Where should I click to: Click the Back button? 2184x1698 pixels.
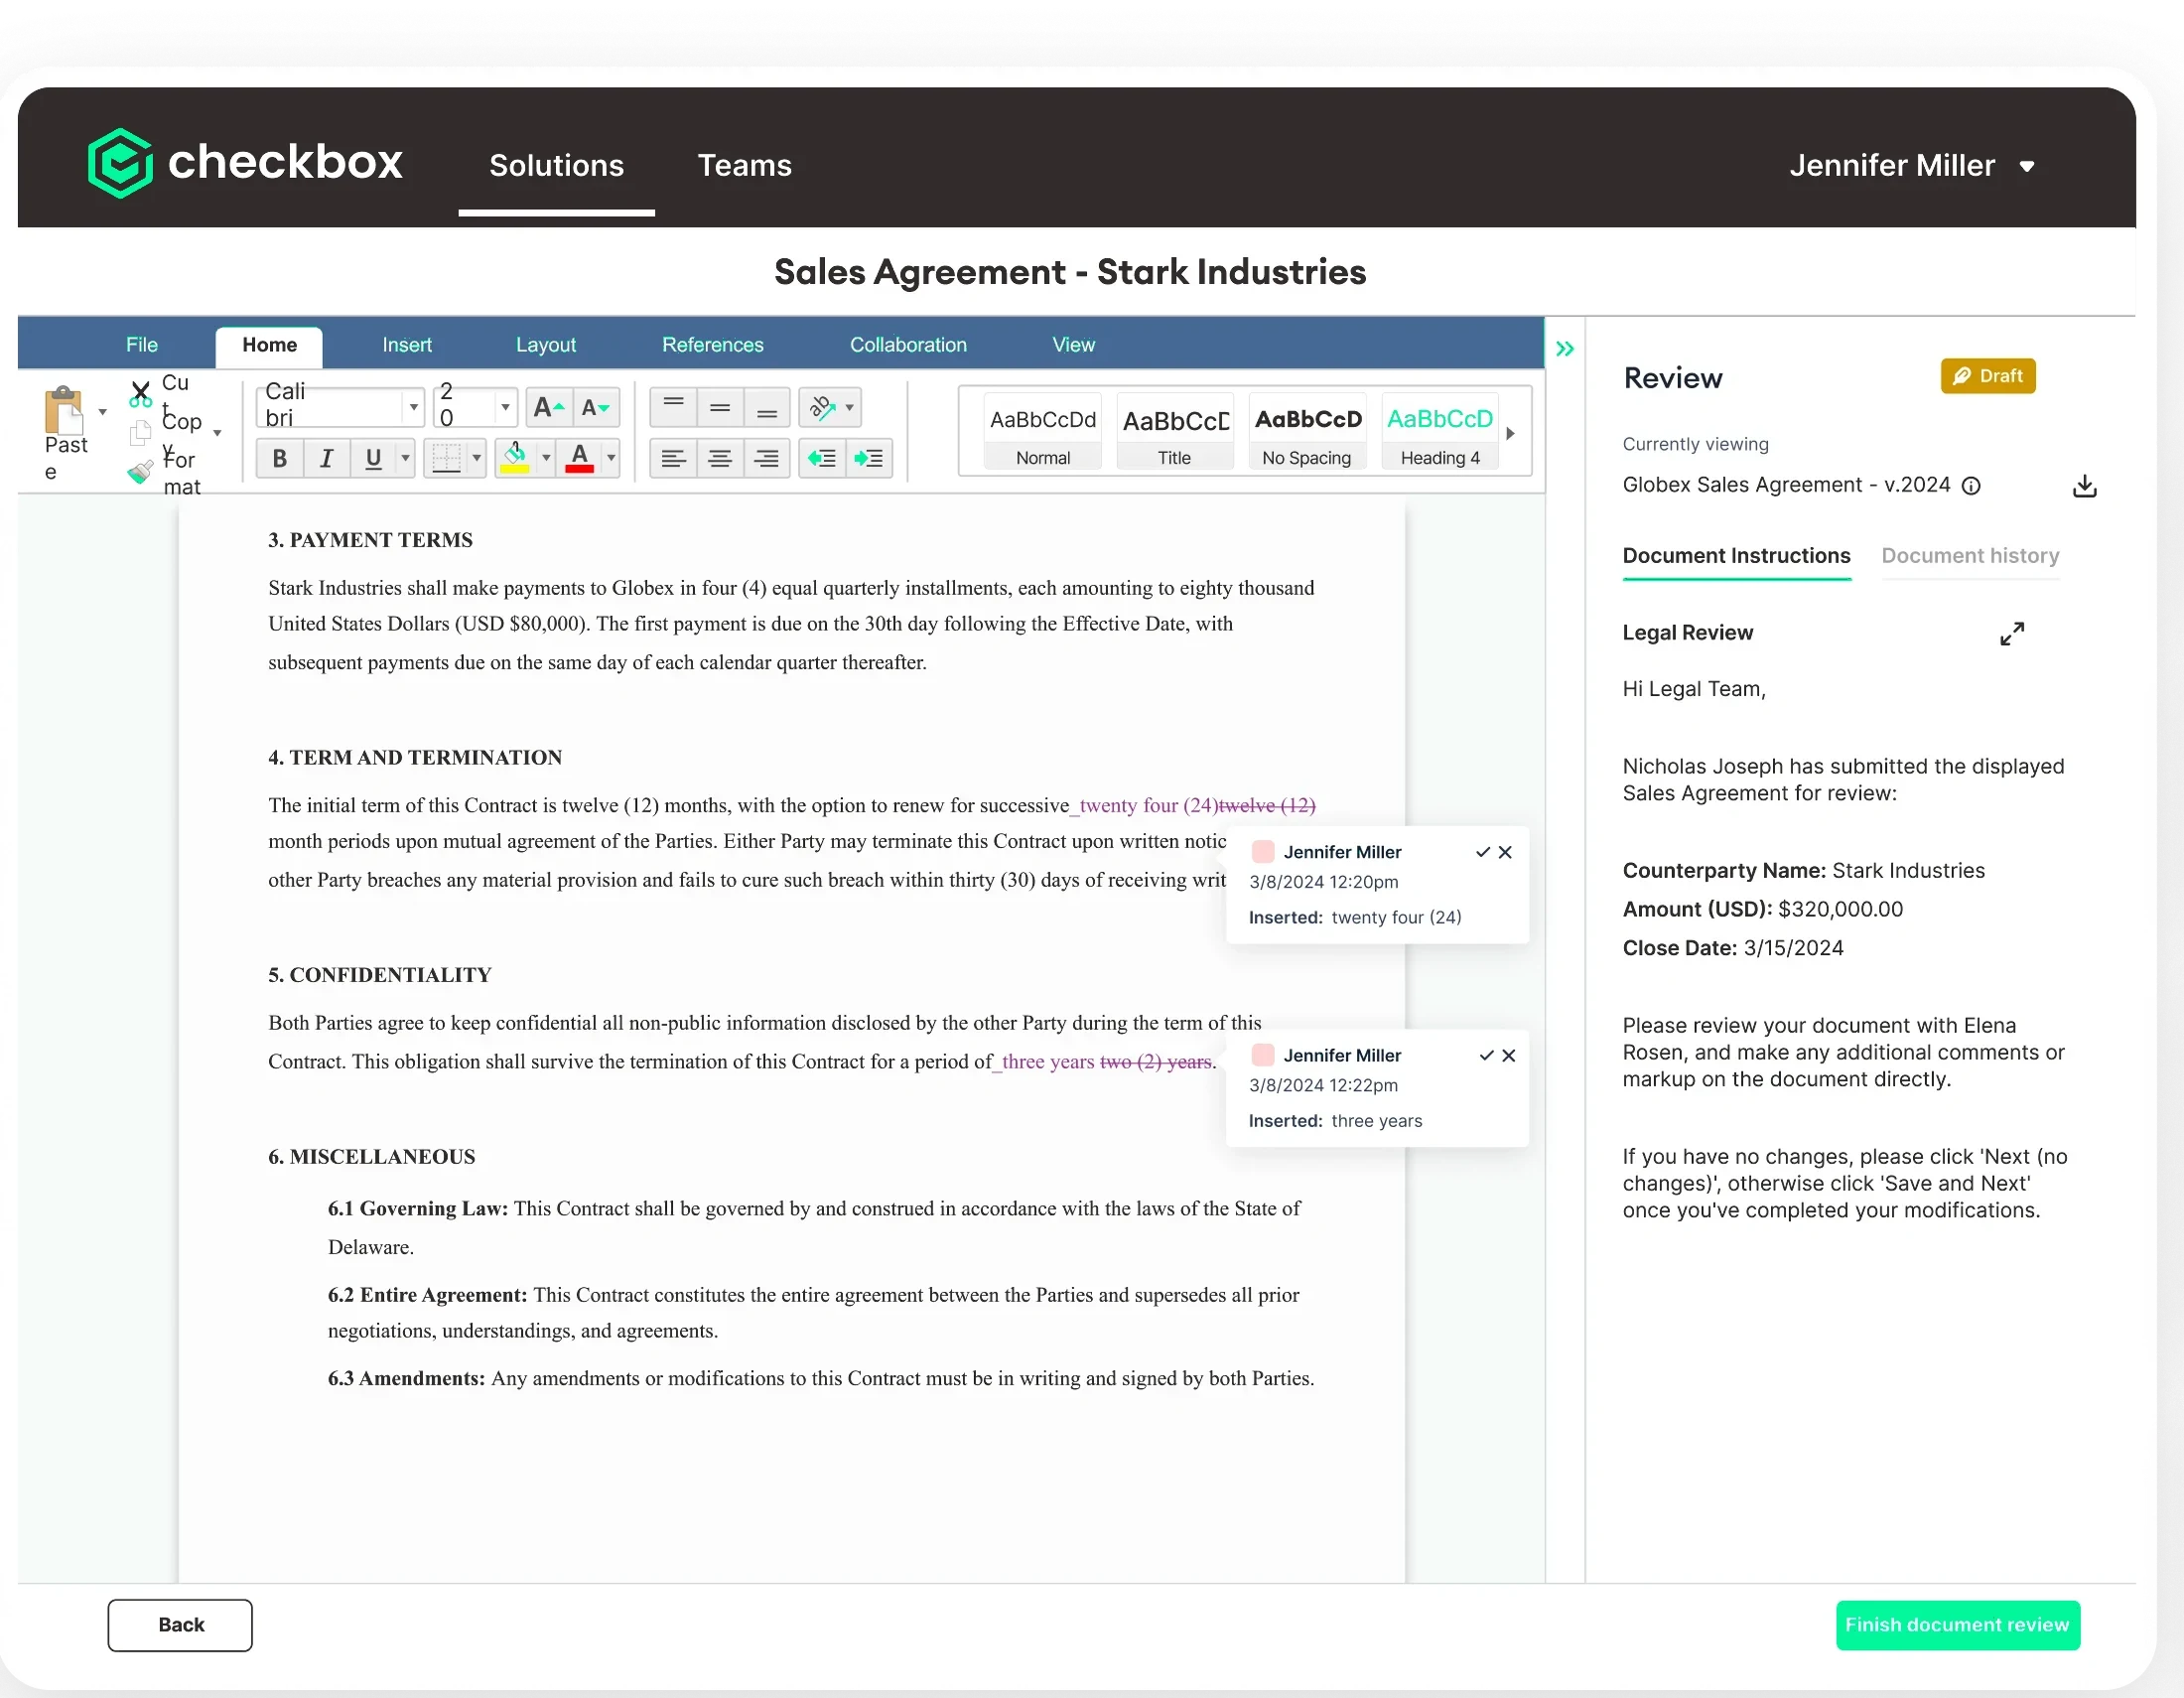[180, 1625]
